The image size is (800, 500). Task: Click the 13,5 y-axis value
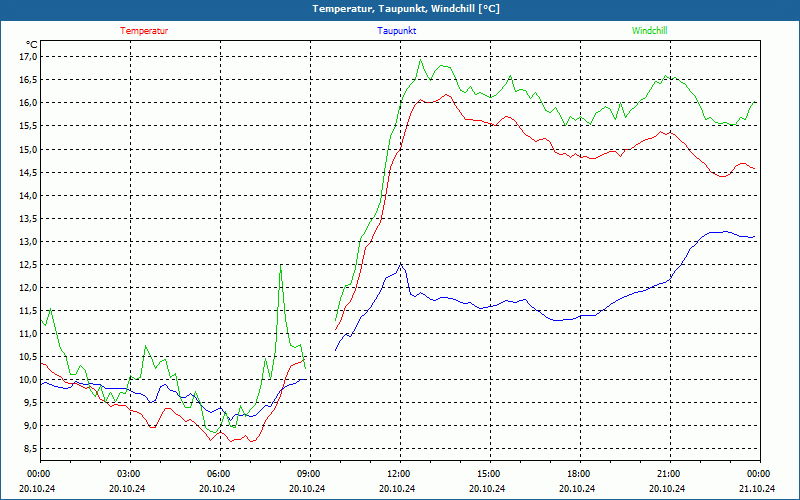pyautogui.click(x=29, y=218)
